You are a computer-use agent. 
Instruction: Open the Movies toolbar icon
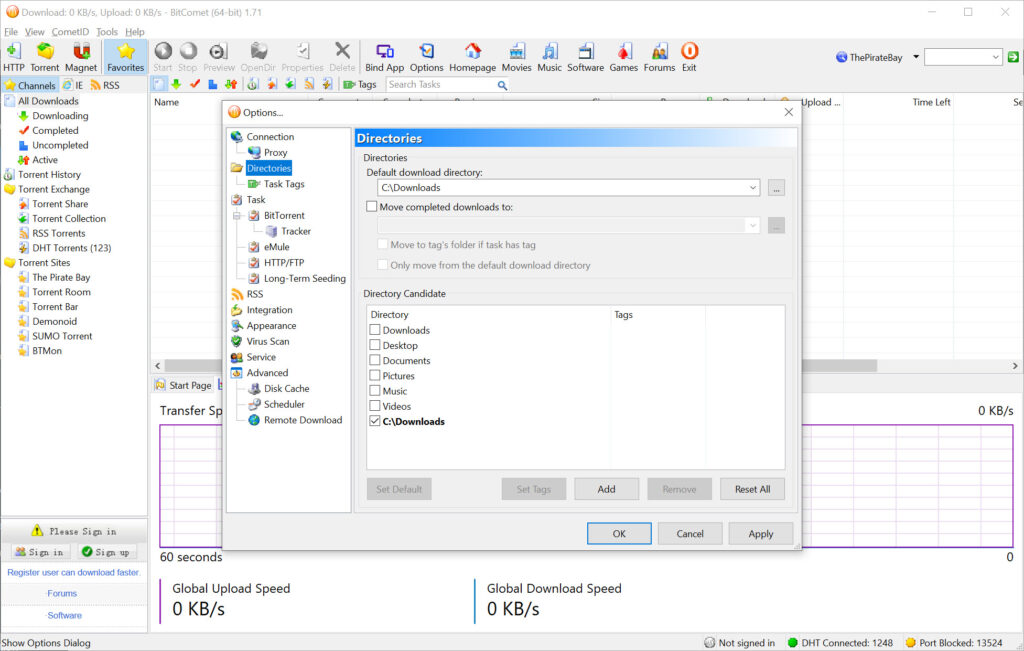pyautogui.click(x=516, y=56)
